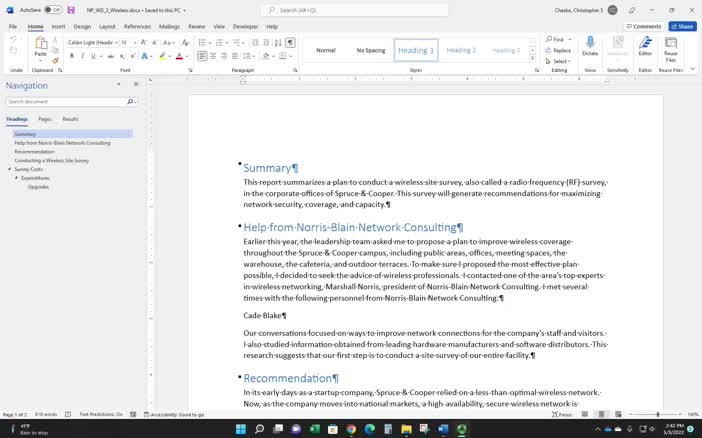The height and width of the screenshot is (438, 702).
Task: Apply Strikethrough formatting
Action: (x=111, y=56)
